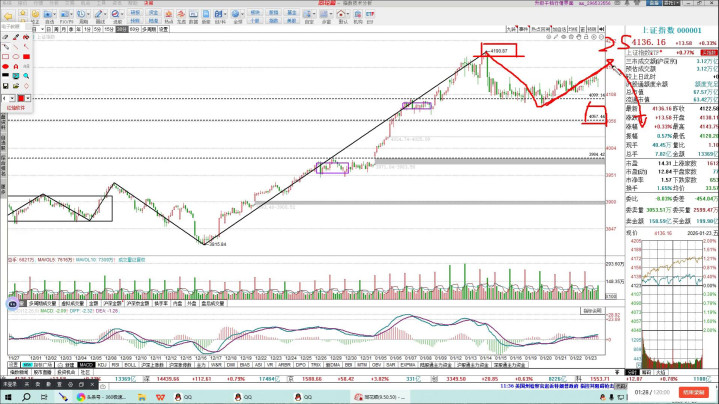Screen dimensions: 719x404
Task: Switch chart to 5分 period
Action: click(x=97, y=29)
